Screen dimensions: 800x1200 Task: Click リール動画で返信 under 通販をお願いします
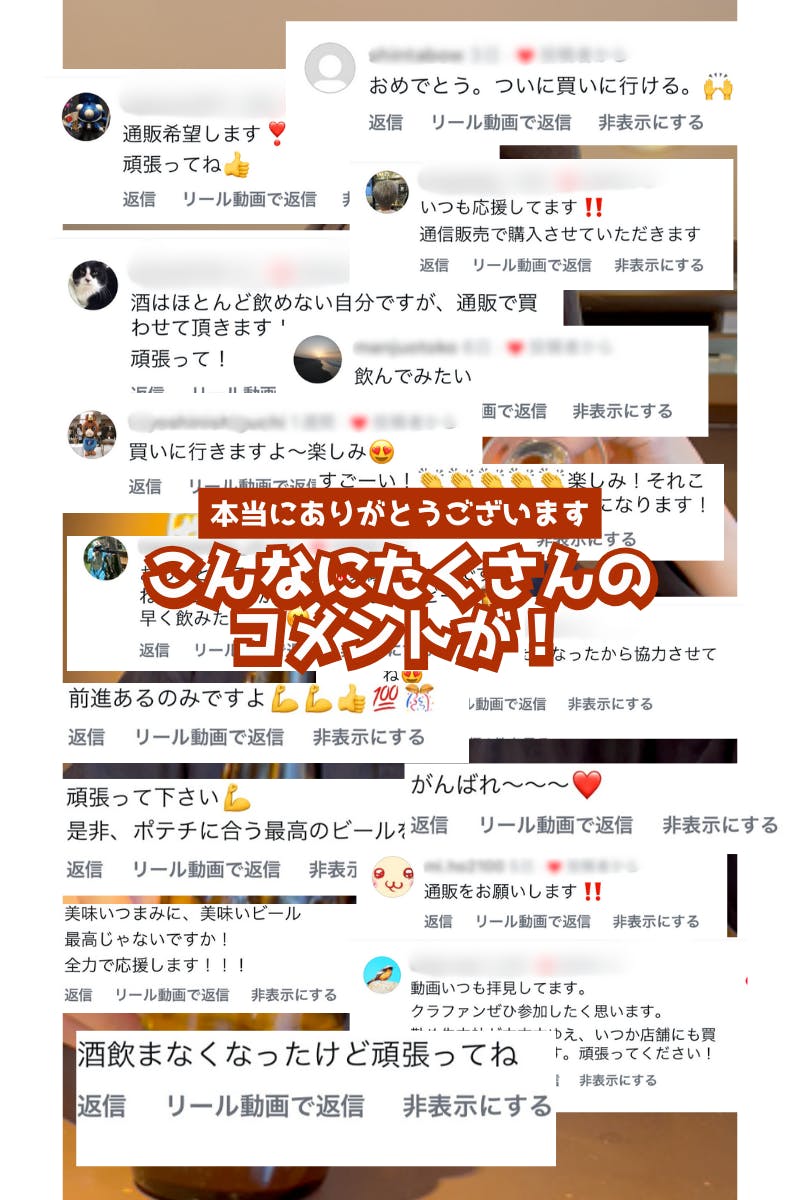click(532, 921)
